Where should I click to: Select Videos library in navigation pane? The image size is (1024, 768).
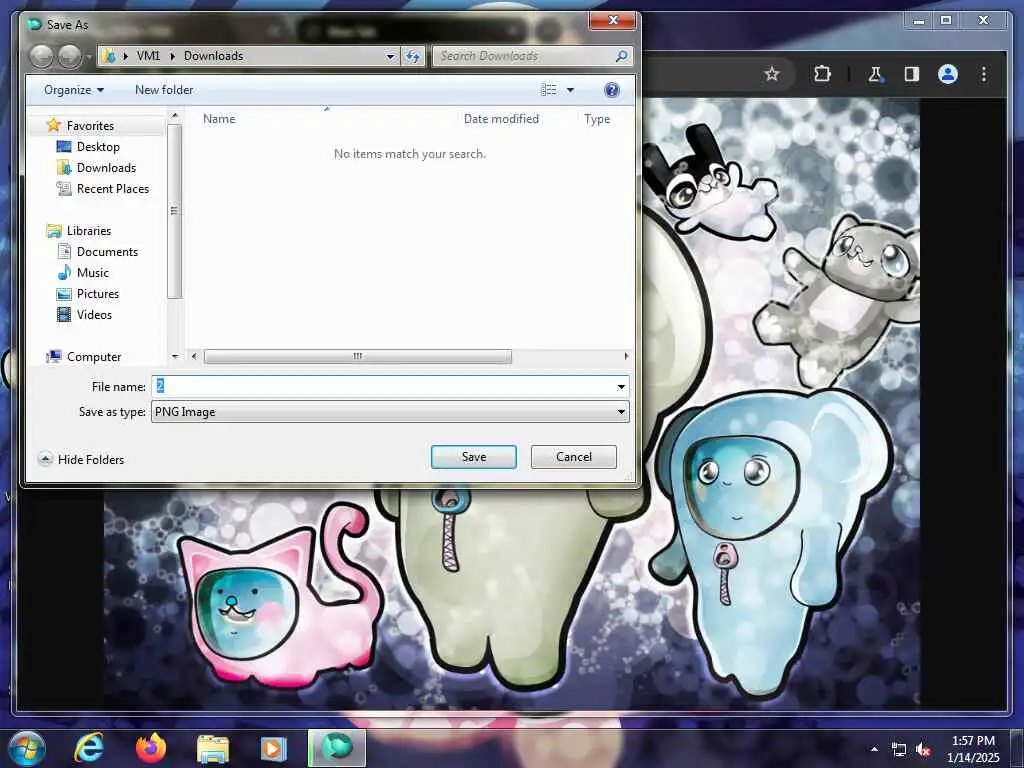pyautogui.click(x=94, y=315)
